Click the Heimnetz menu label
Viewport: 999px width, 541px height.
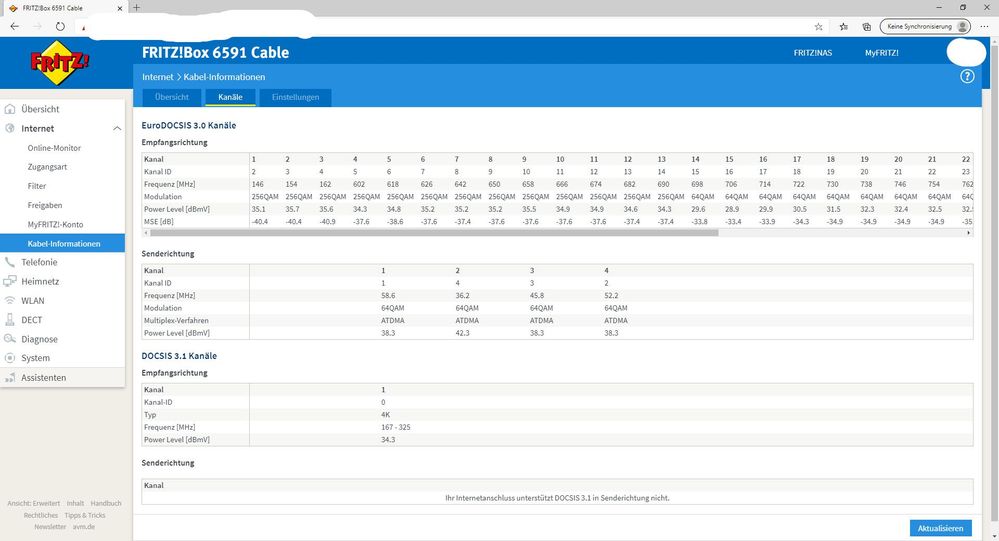[x=40, y=281]
